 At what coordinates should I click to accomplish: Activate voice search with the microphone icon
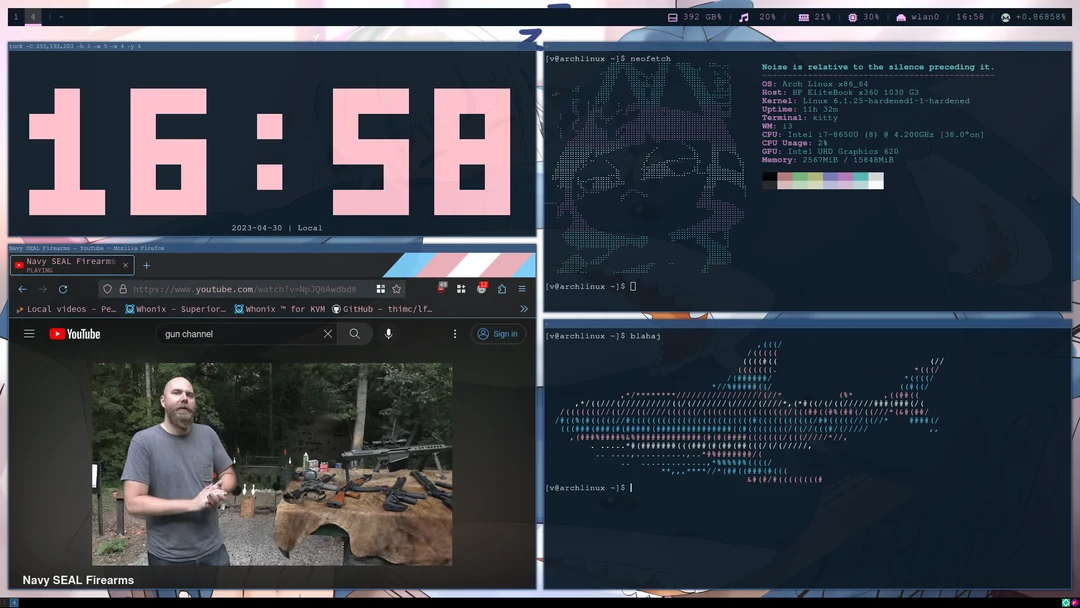pos(389,333)
